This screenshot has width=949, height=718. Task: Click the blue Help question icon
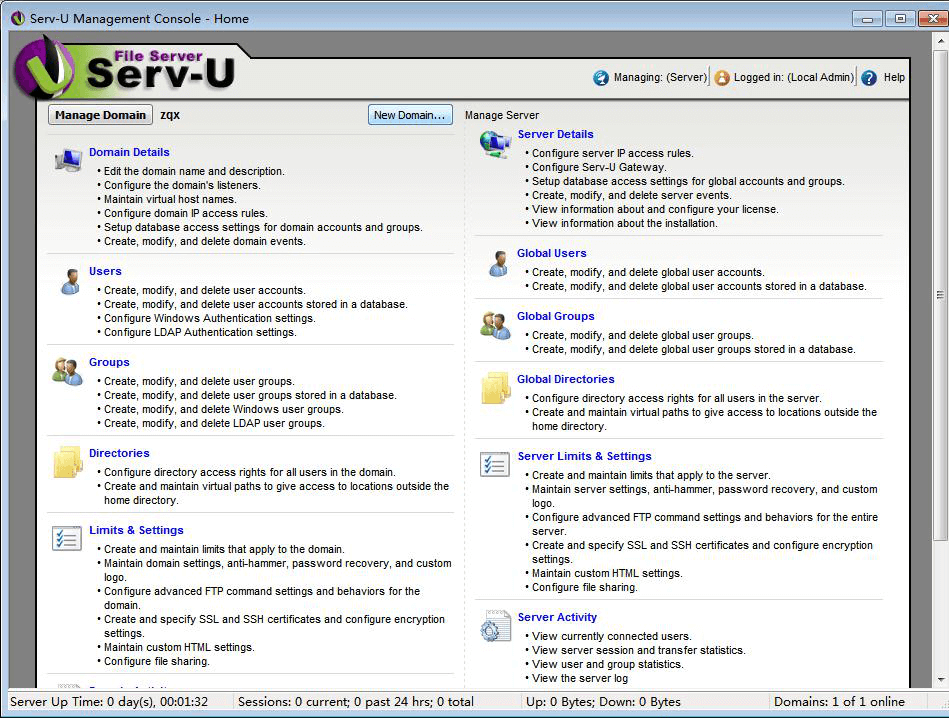click(x=869, y=77)
